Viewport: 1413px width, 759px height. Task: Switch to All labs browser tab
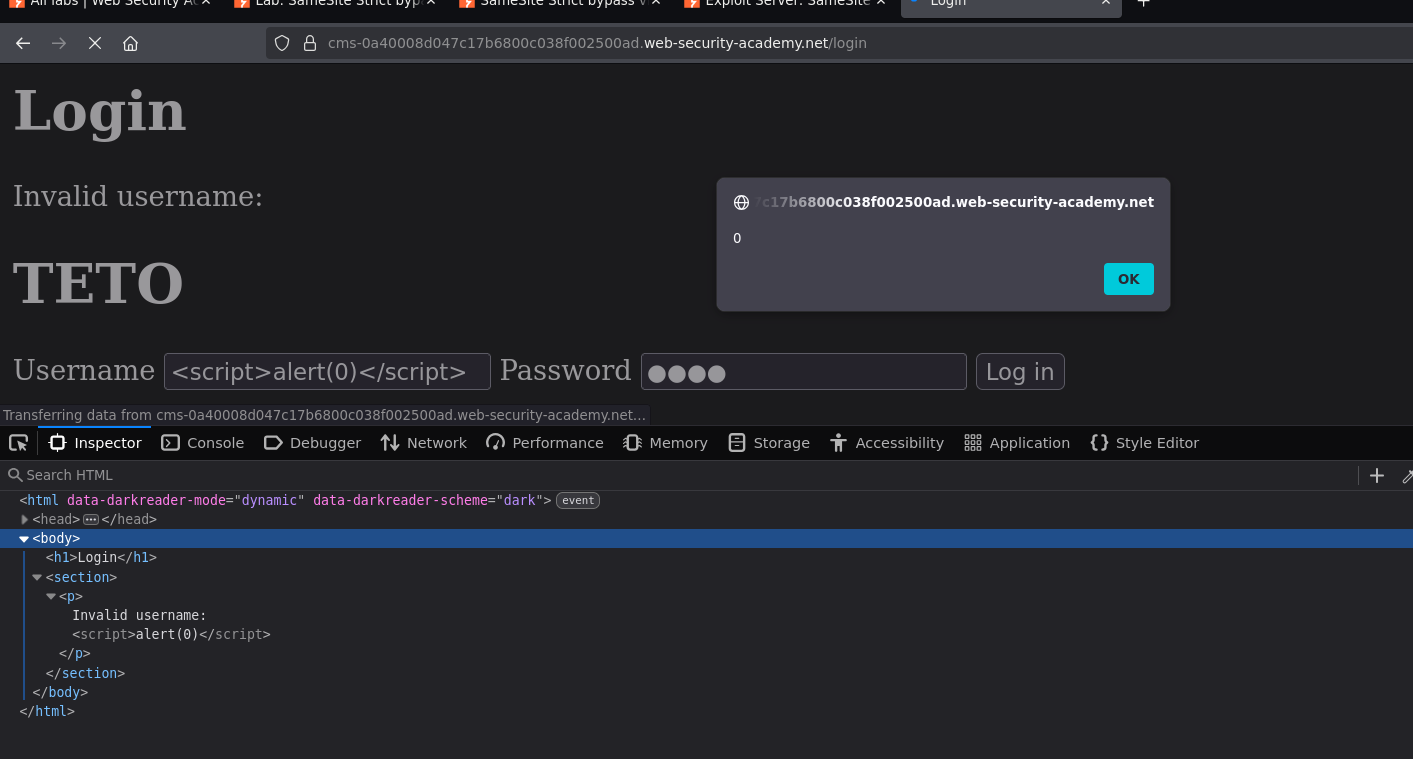click(x=110, y=3)
